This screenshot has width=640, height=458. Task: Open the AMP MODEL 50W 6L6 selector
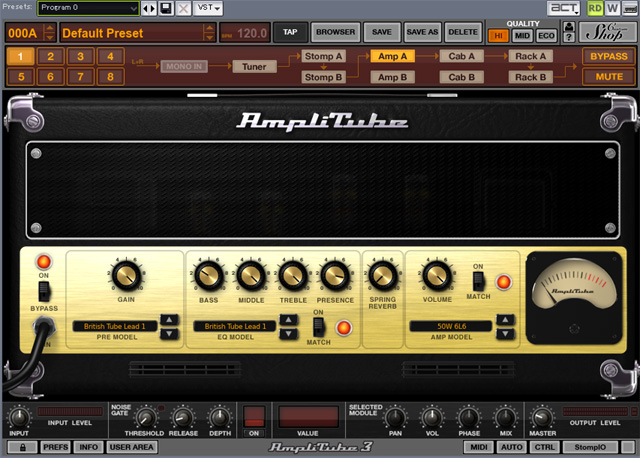(x=451, y=326)
